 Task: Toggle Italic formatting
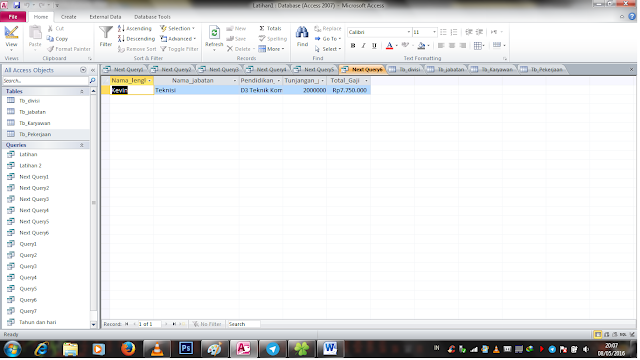point(363,46)
